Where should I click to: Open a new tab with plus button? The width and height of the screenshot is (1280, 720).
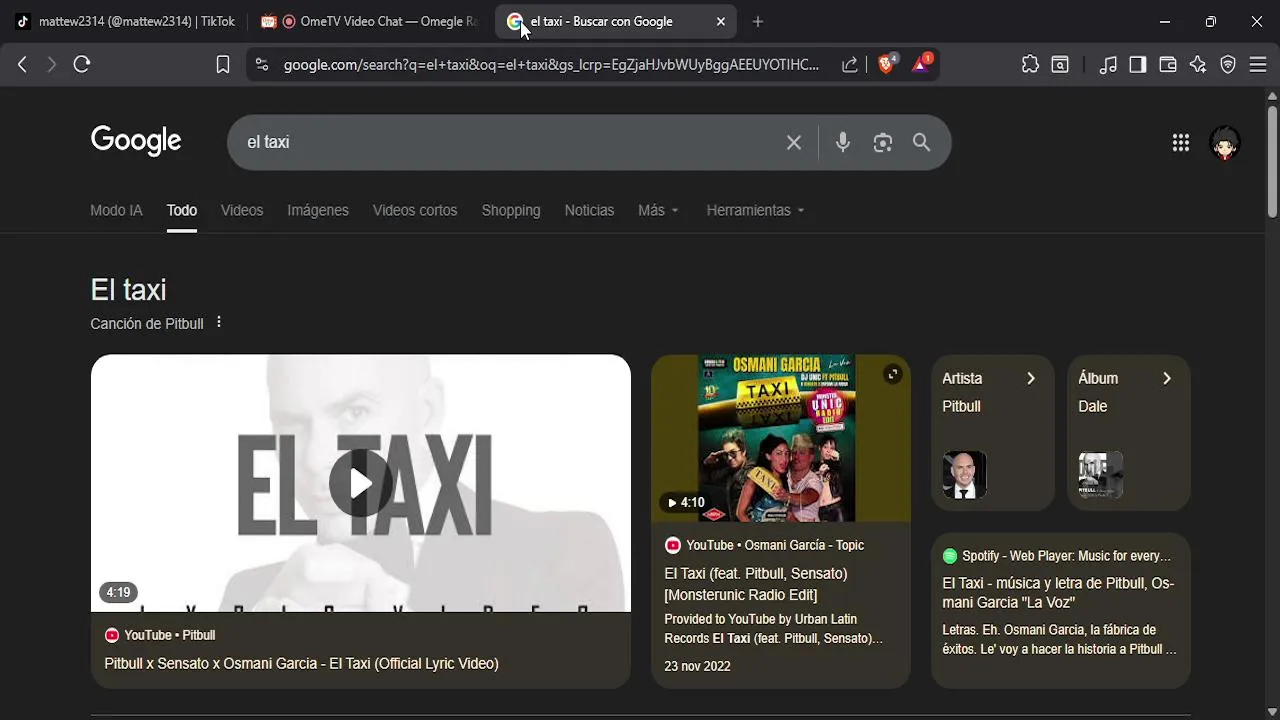point(757,21)
